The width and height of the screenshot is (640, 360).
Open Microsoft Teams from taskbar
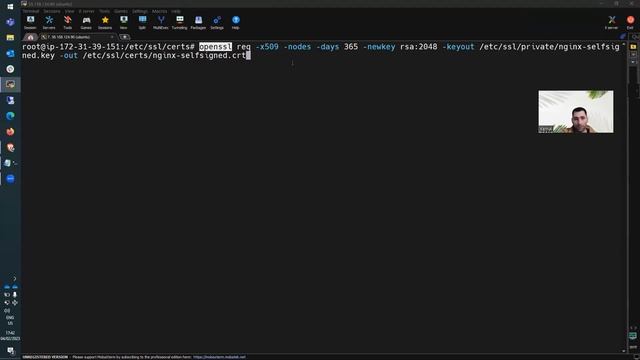pyautogui.click(x=11, y=22)
